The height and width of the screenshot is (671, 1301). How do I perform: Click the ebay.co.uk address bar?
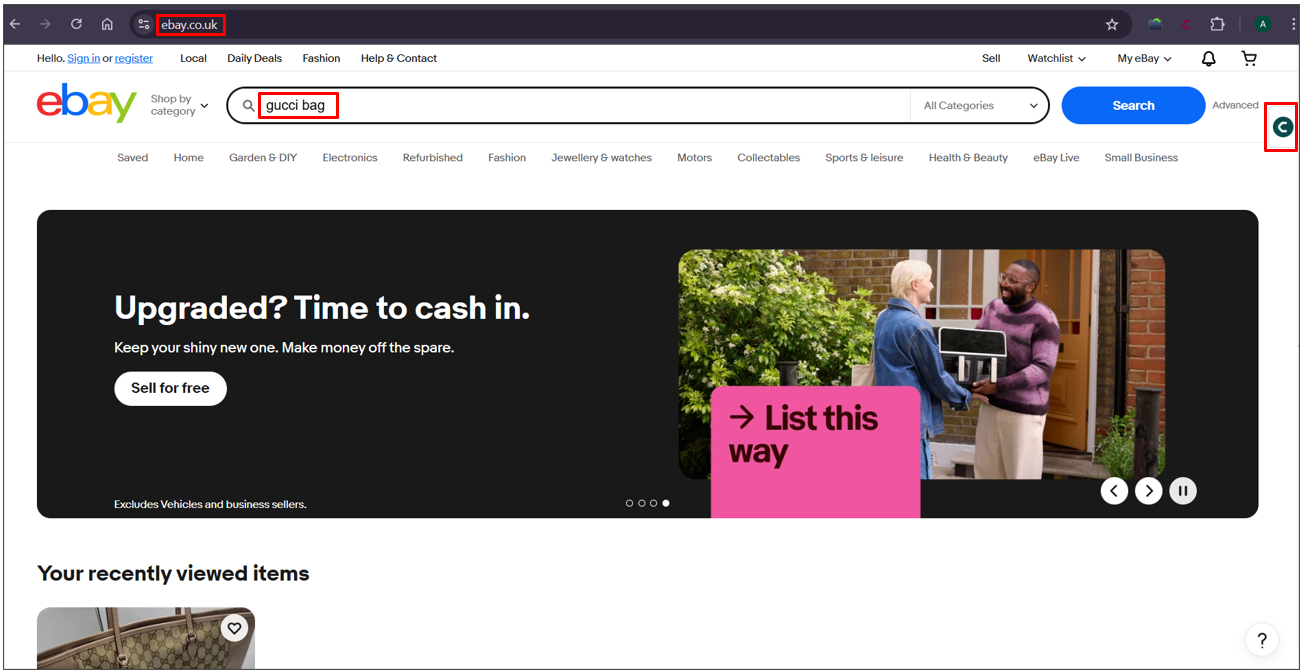(x=615, y=24)
